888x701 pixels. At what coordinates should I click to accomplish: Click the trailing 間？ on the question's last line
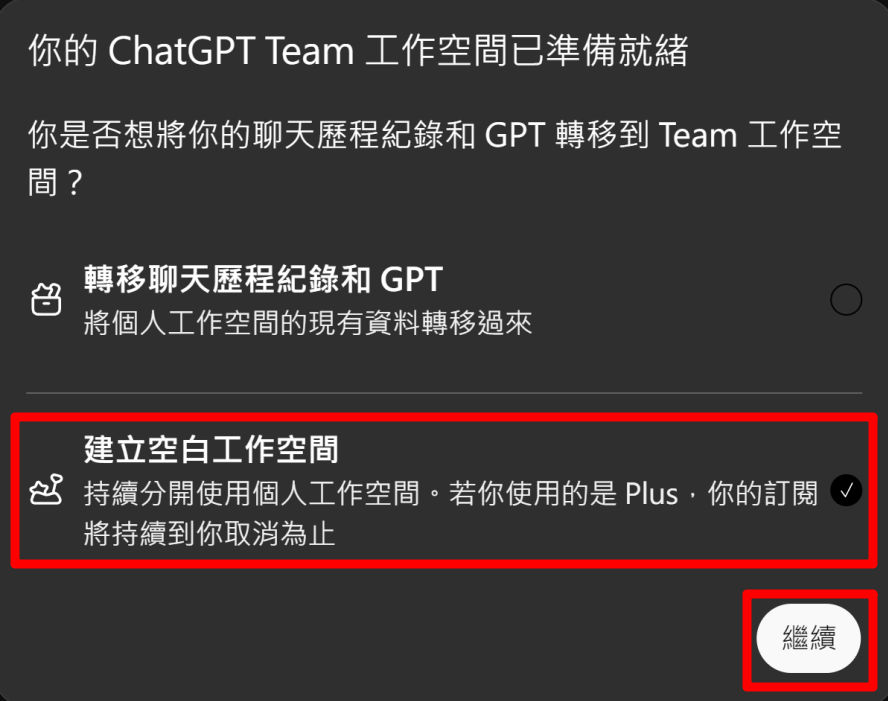point(56,183)
